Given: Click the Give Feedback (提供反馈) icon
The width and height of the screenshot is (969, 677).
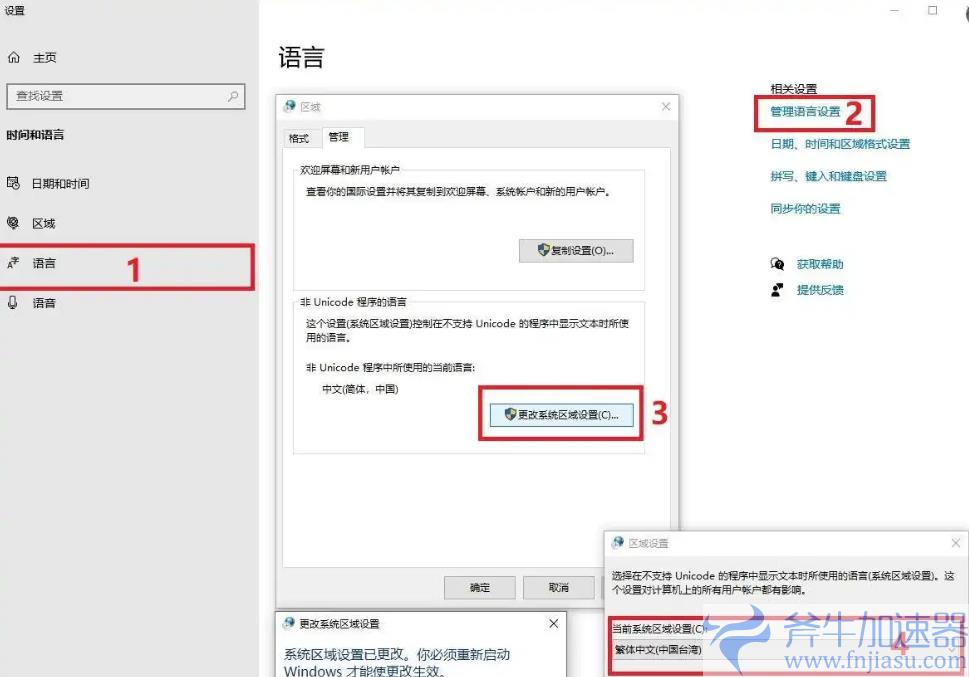Looking at the screenshot, I should point(777,290).
